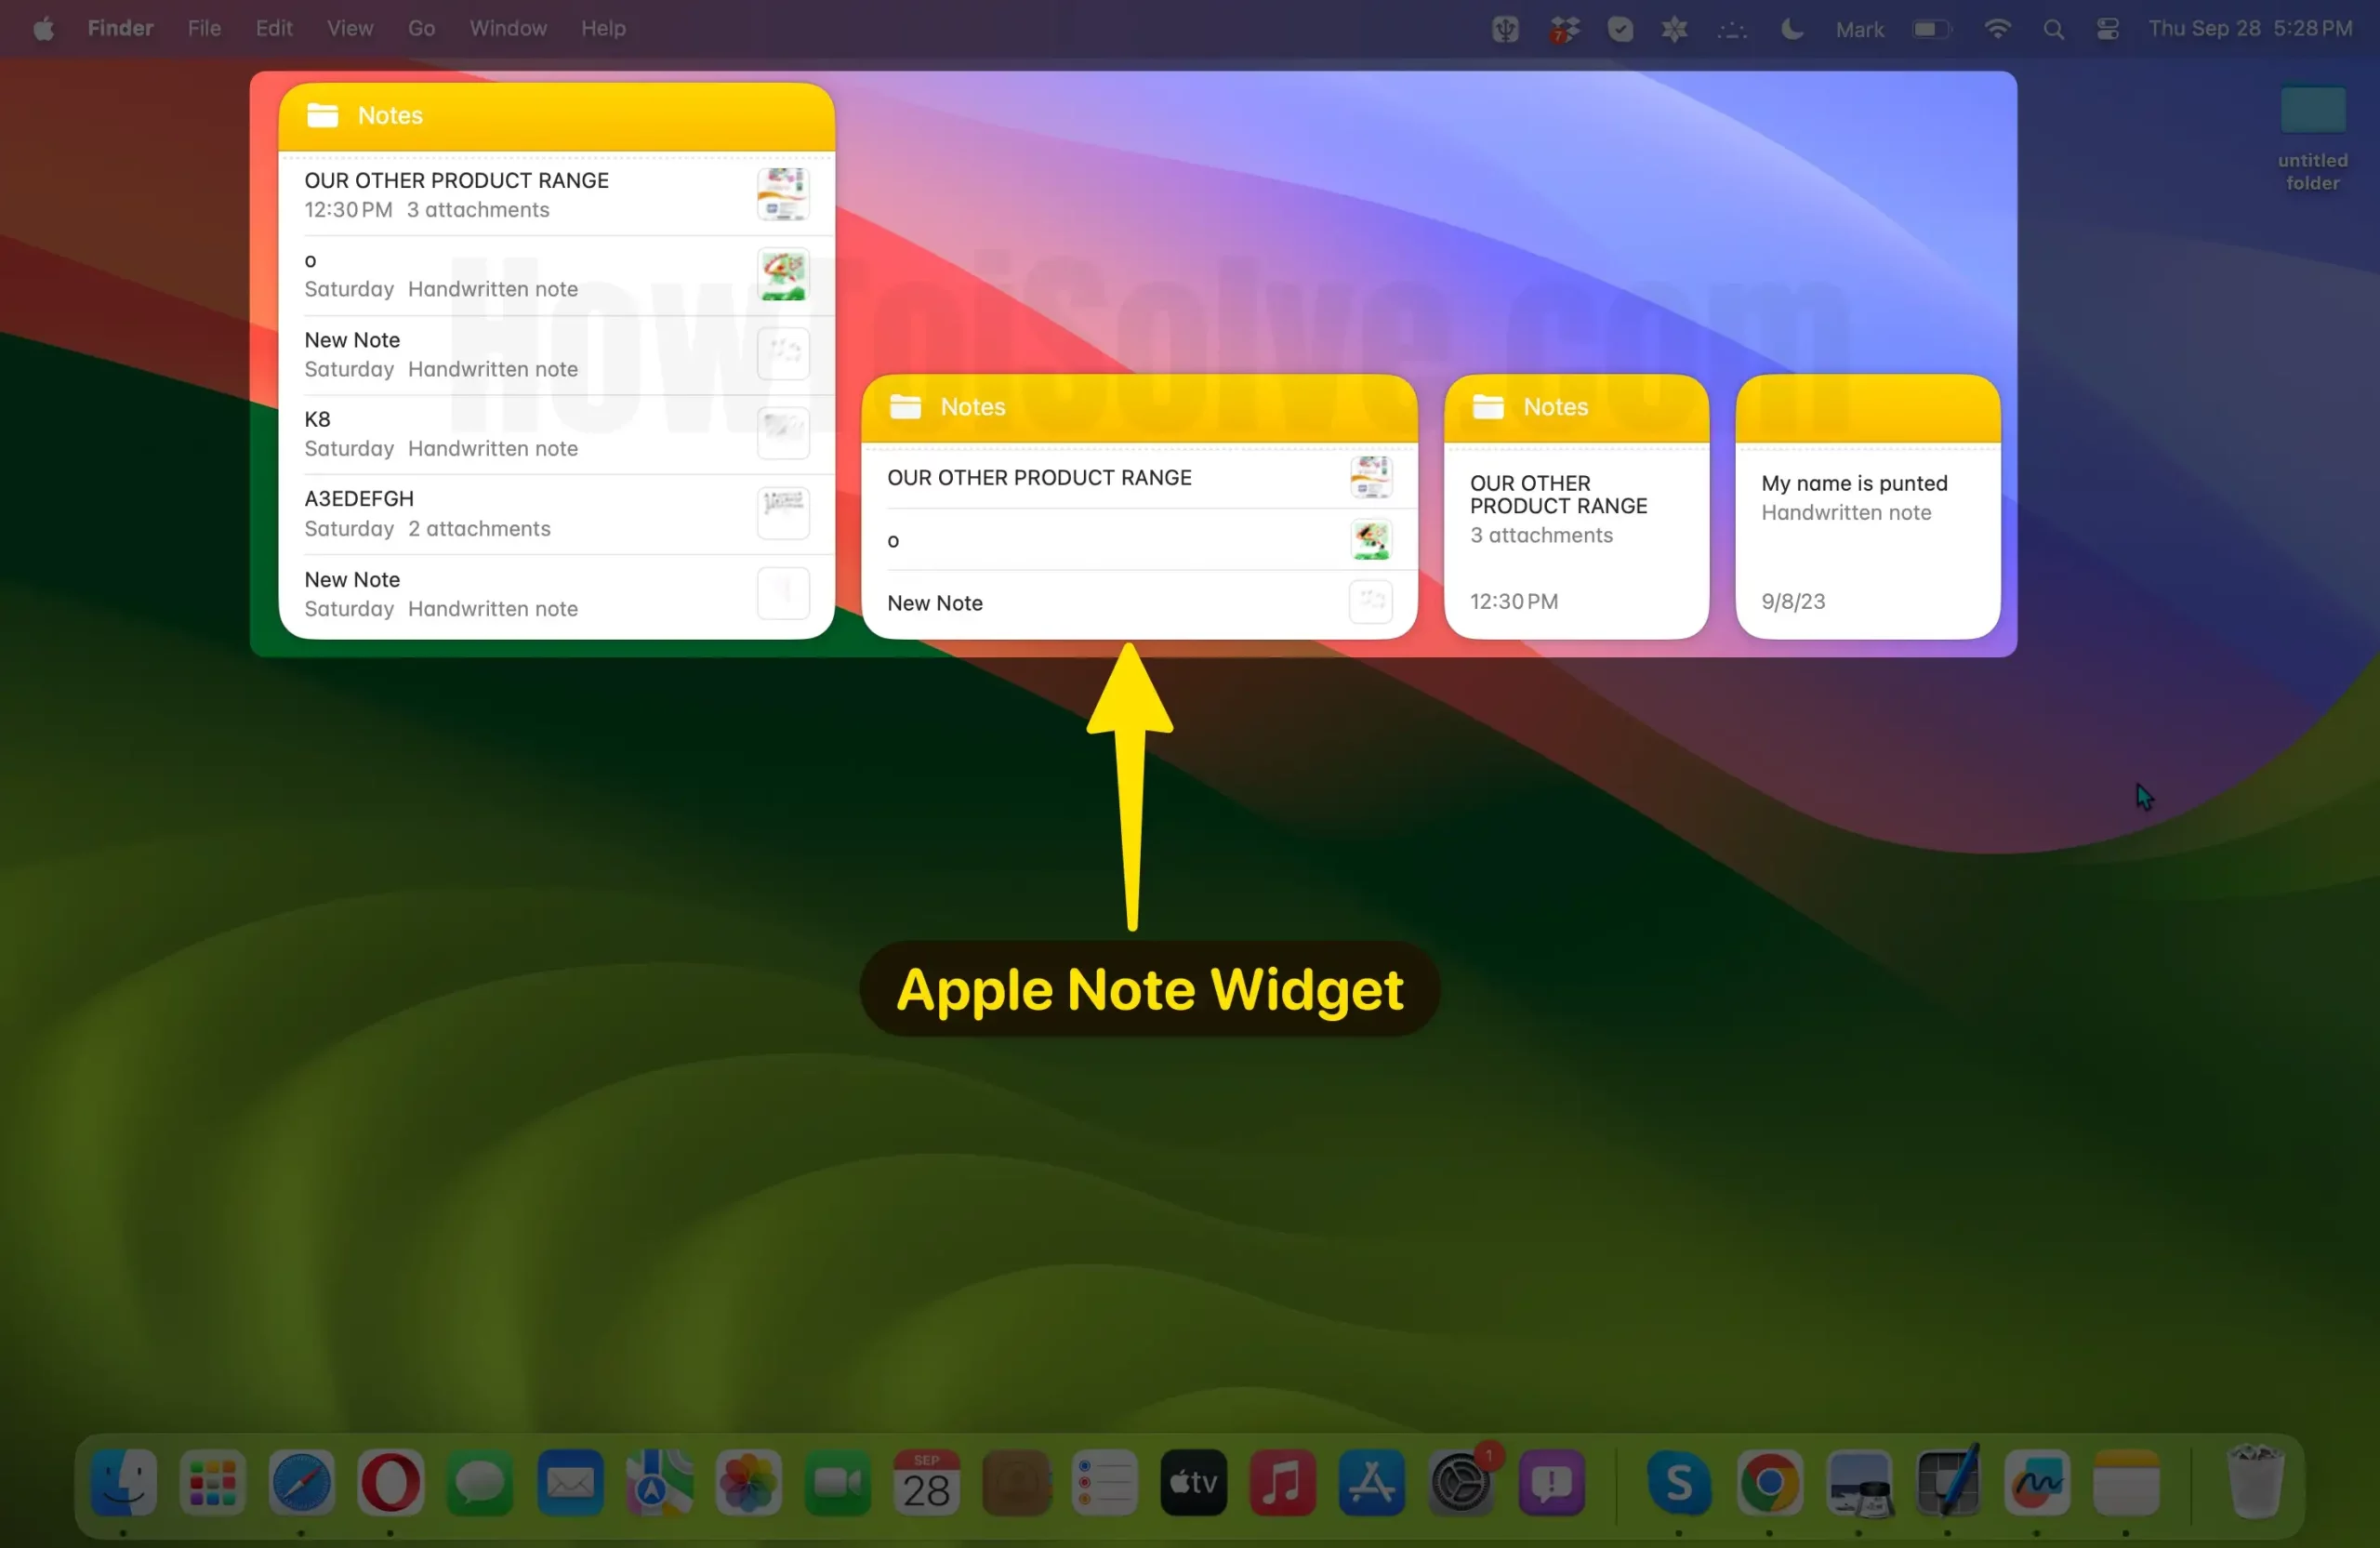The width and height of the screenshot is (2380, 1548).
Task: Open New Note row directly above K8
Action: (x=556, y=355)
